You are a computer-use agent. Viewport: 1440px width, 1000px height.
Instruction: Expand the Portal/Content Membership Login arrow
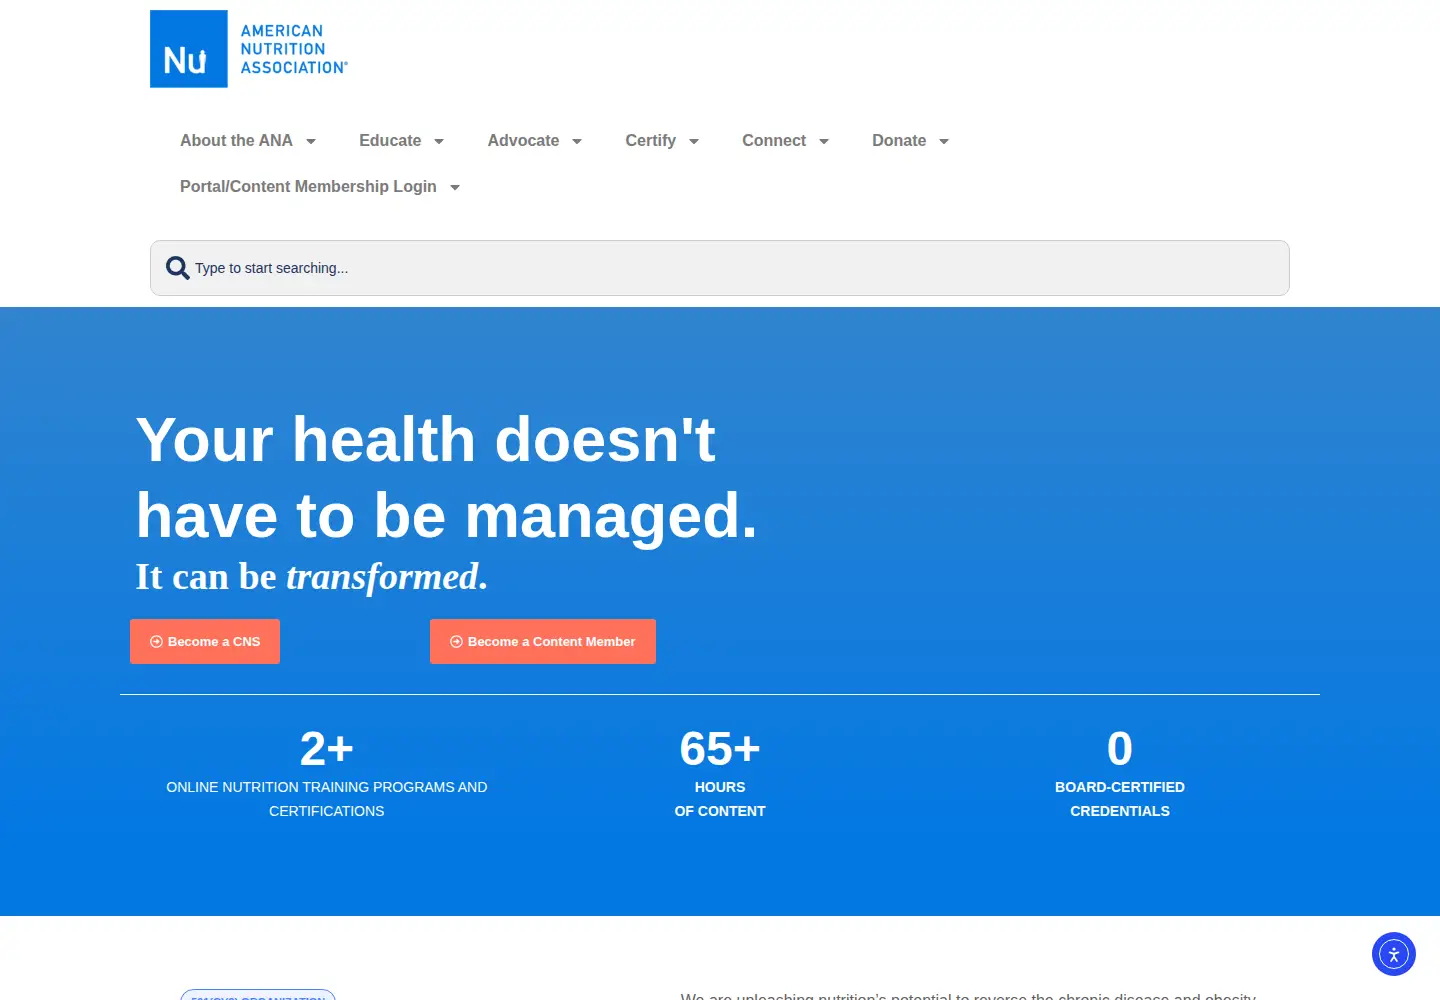(455, 187)
